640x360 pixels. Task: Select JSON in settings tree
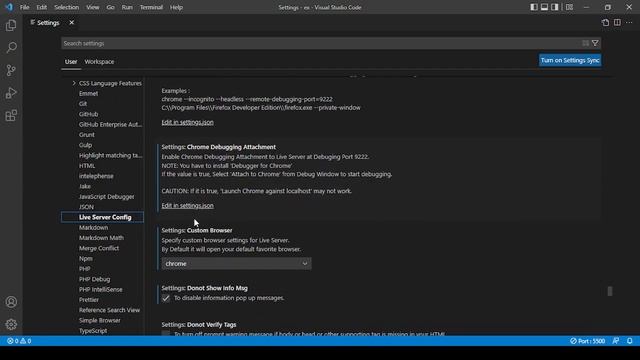coord(87,207)
